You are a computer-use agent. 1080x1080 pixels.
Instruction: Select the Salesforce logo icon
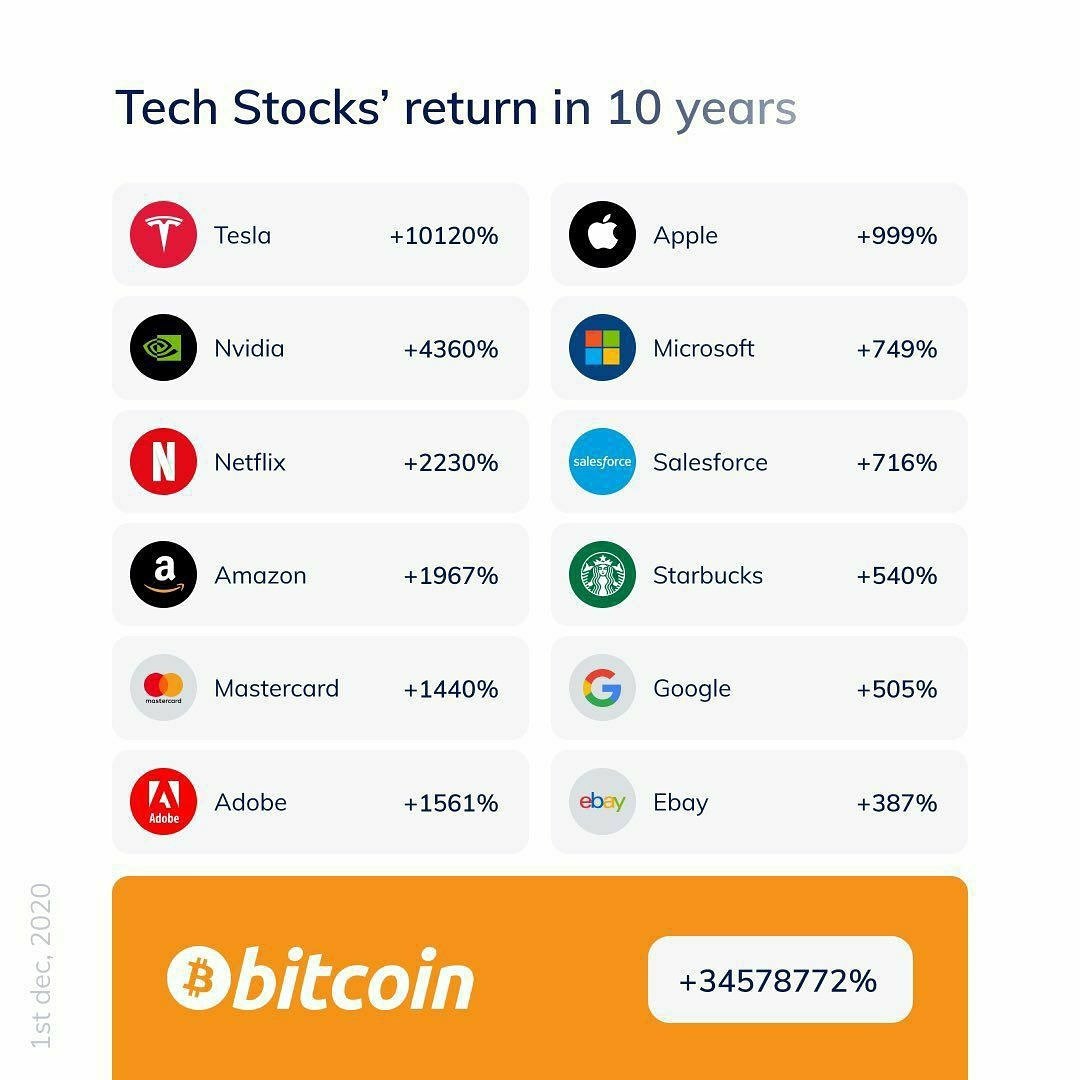coord(602,462)
